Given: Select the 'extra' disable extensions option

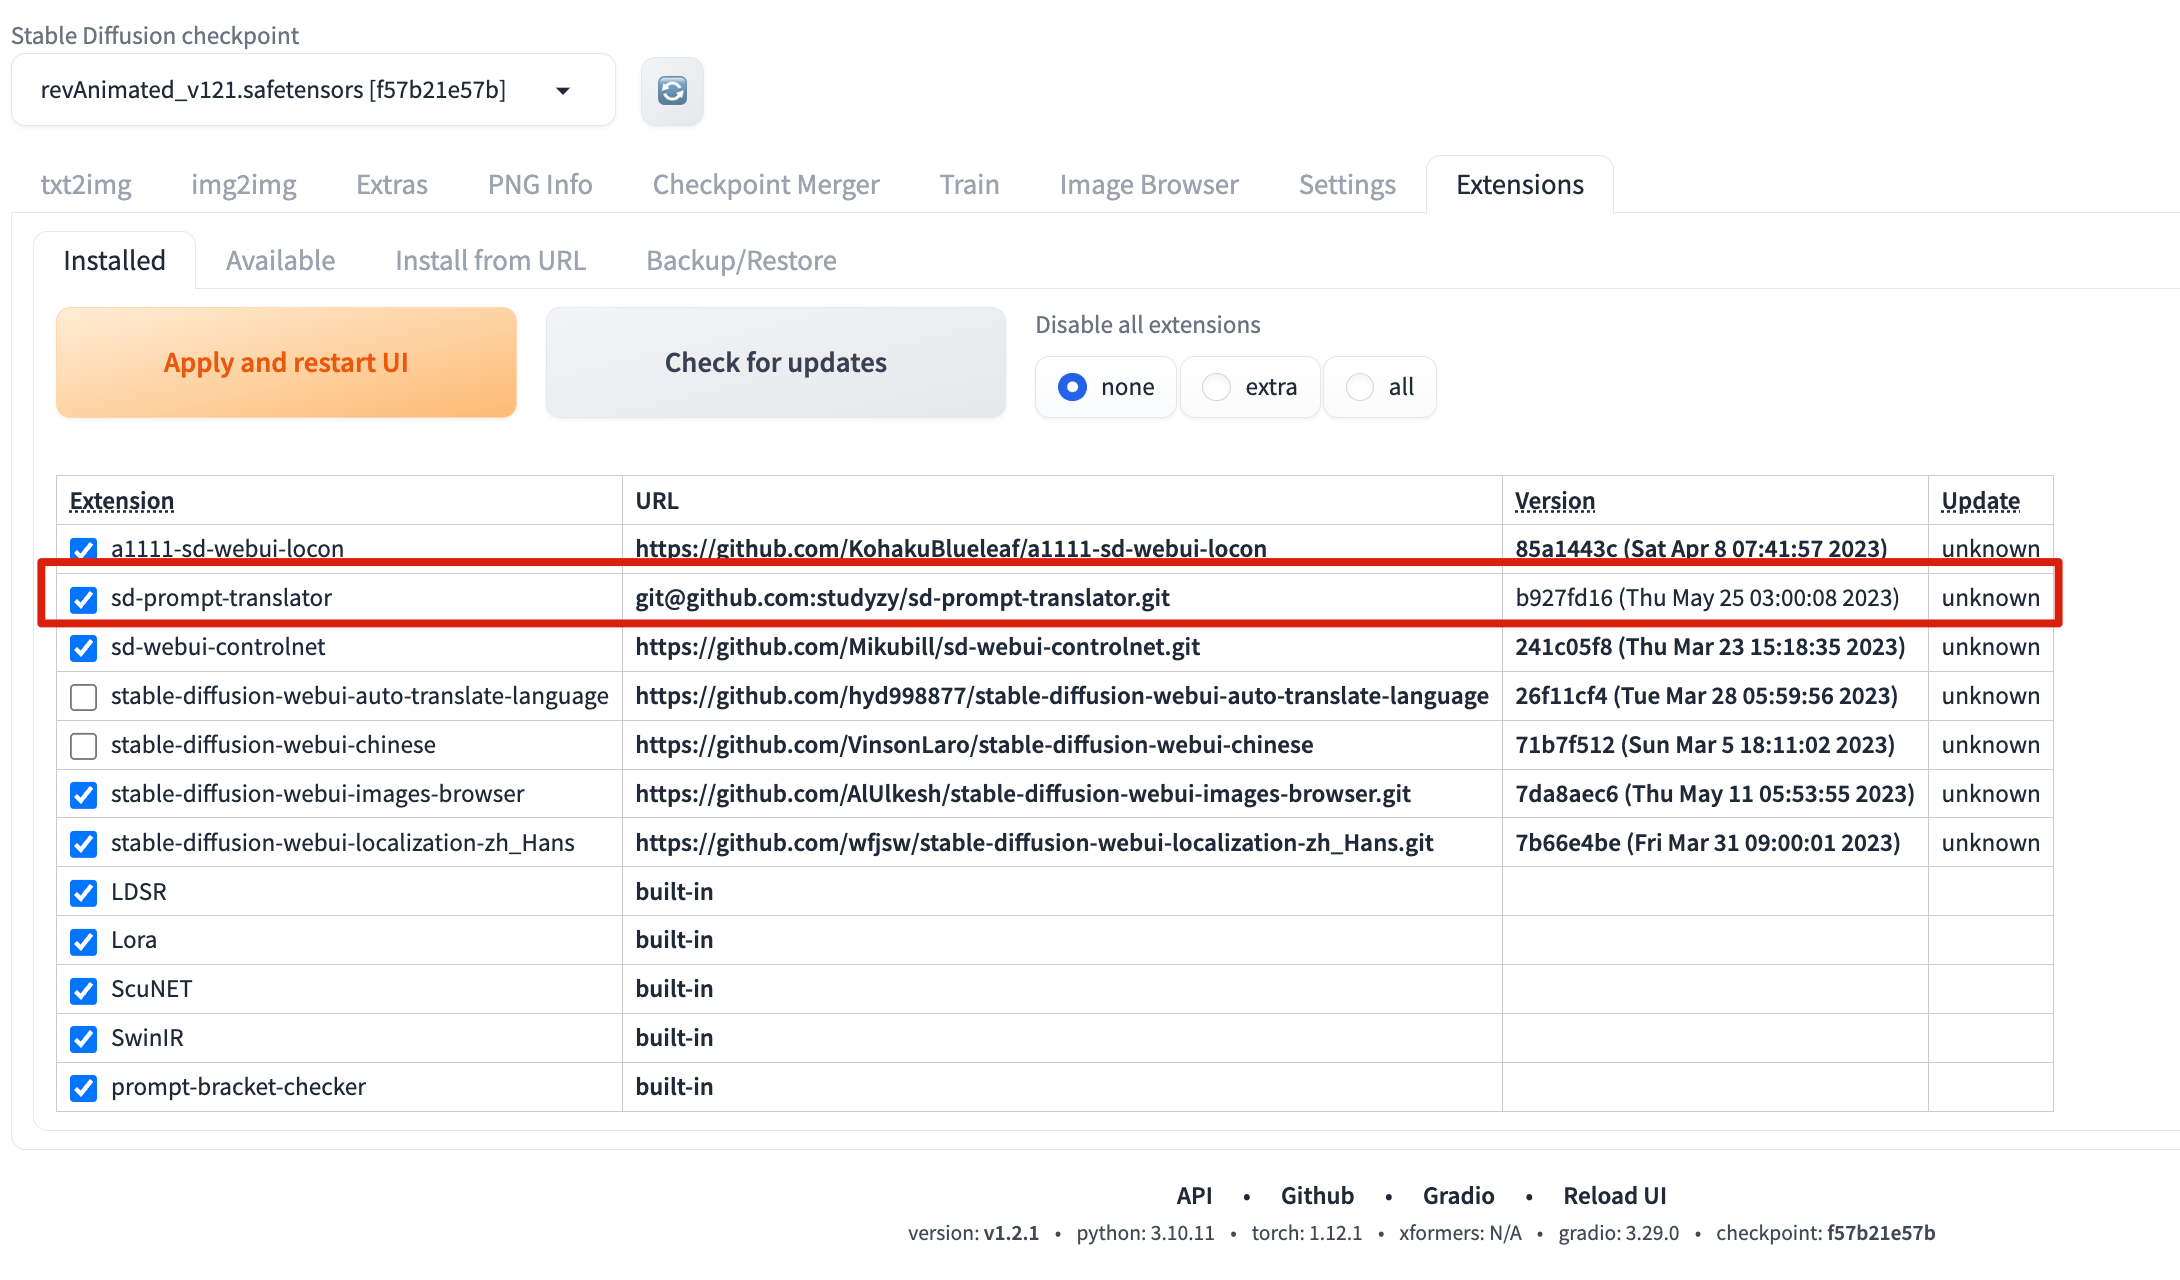Looking at the screenshot, I should (x=1250, y=387).
